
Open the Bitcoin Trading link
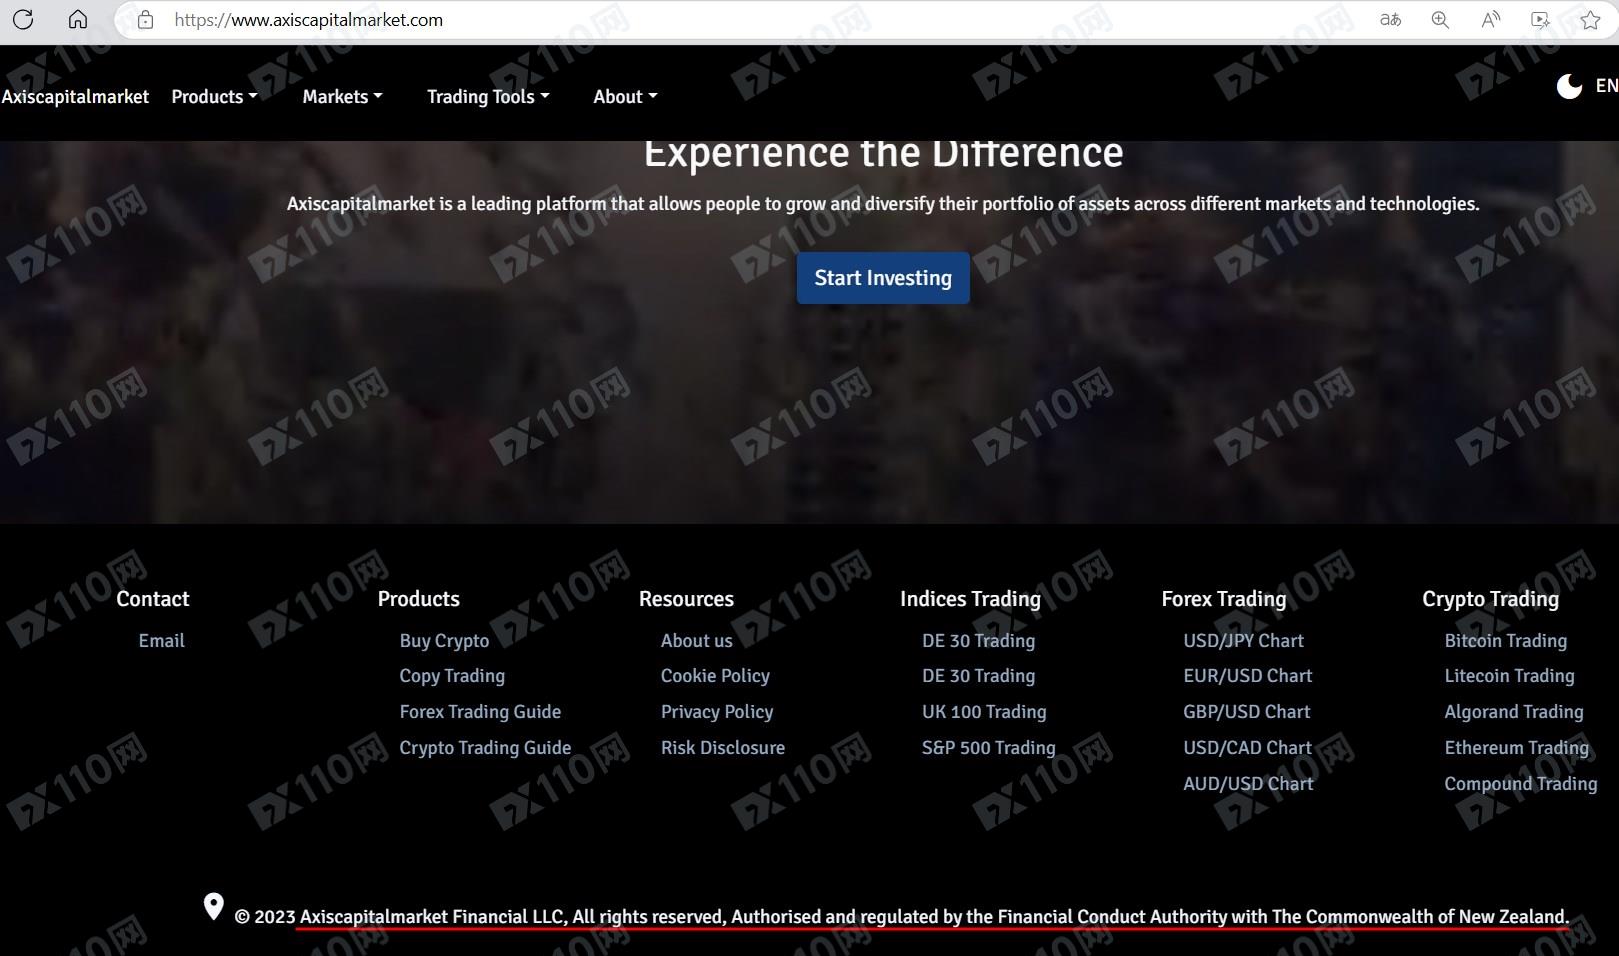[x=1505, y=641]
